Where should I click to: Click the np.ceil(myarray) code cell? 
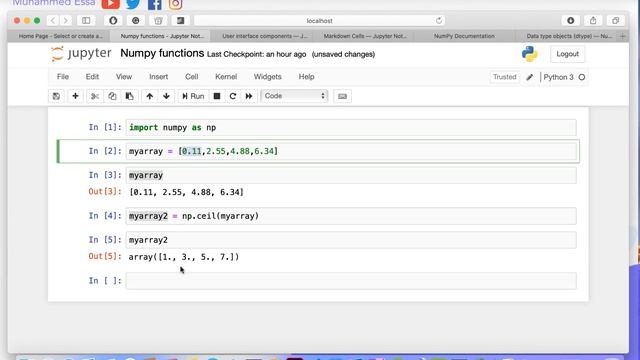tap(351, 216)
